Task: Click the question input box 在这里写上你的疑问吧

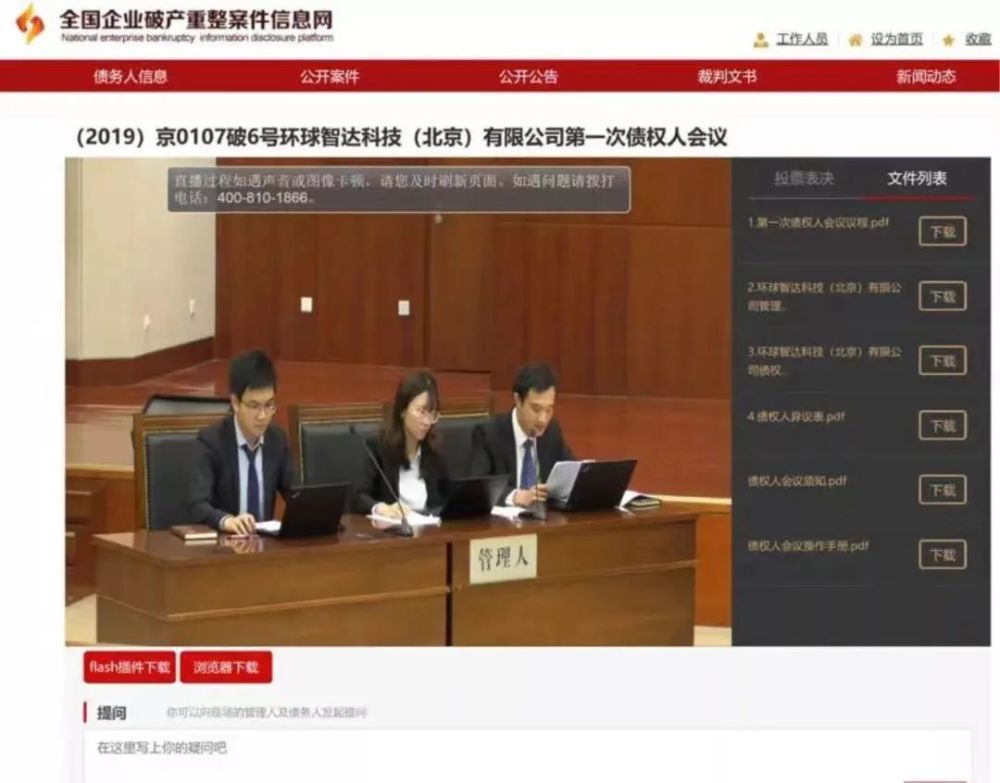Action: pos(527,756)
